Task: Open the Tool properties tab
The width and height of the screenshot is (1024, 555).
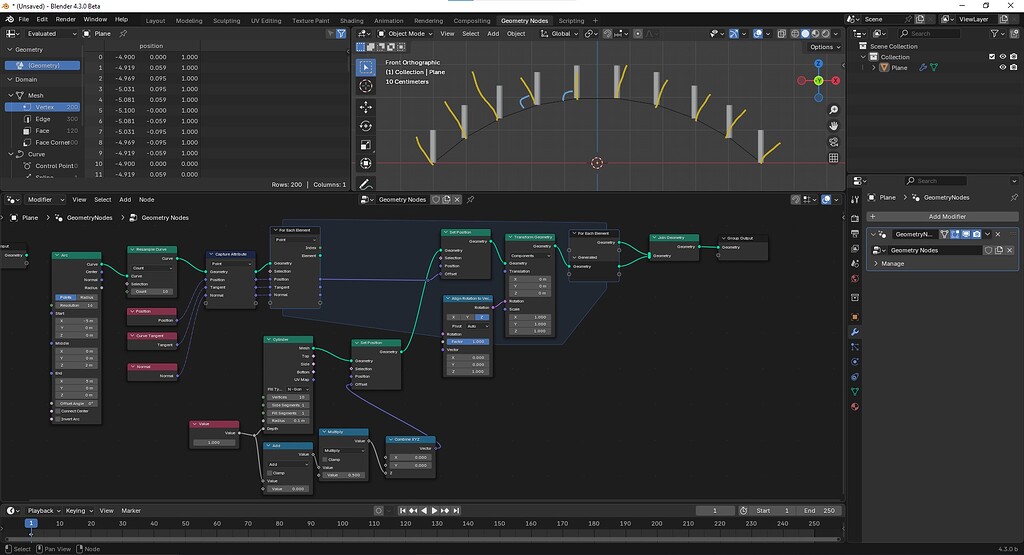Action: tap(855, 199)
